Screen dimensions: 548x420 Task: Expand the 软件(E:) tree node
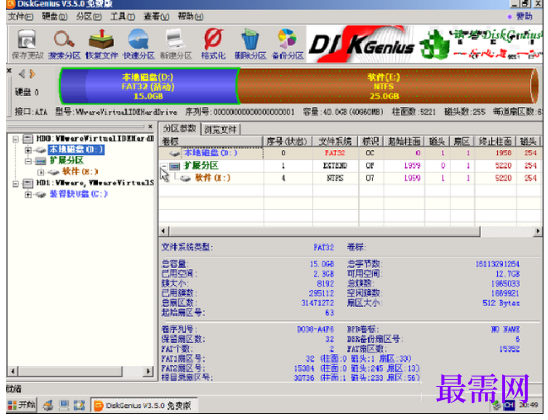tap(40, 172)
